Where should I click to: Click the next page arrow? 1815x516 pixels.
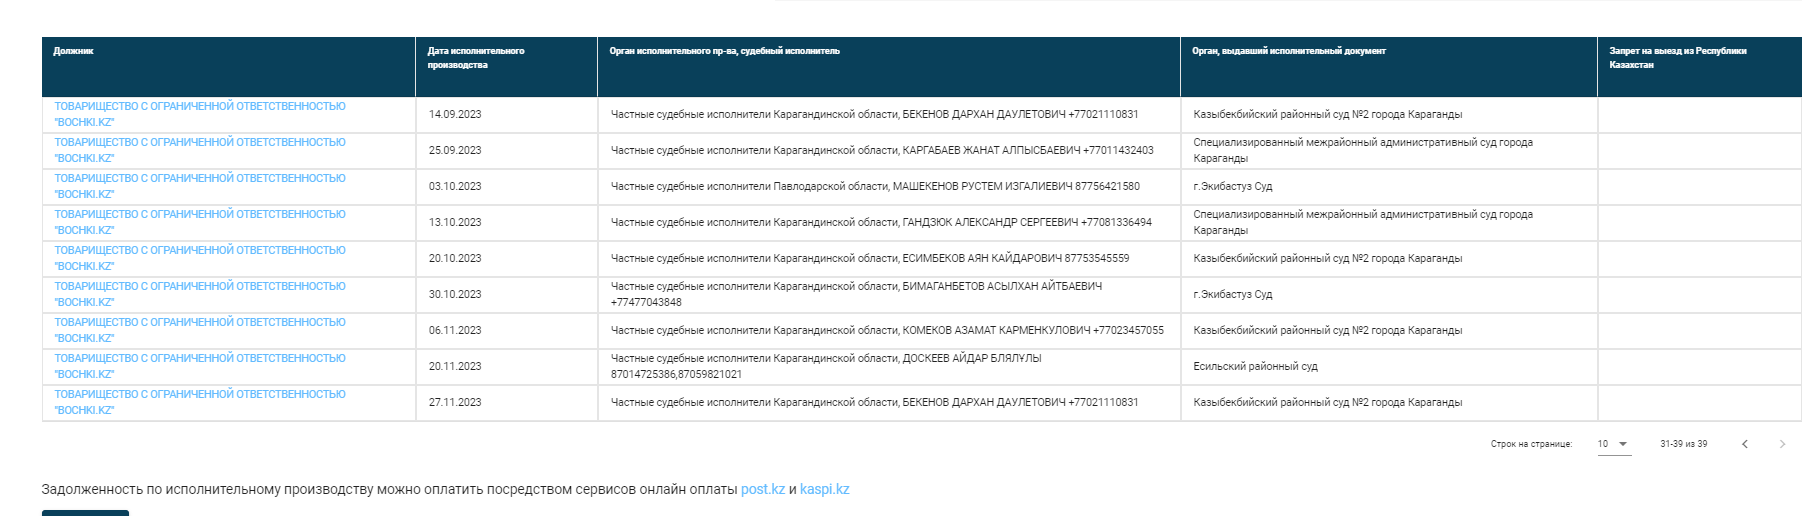pyautogui.click(x=1782, y=444)
